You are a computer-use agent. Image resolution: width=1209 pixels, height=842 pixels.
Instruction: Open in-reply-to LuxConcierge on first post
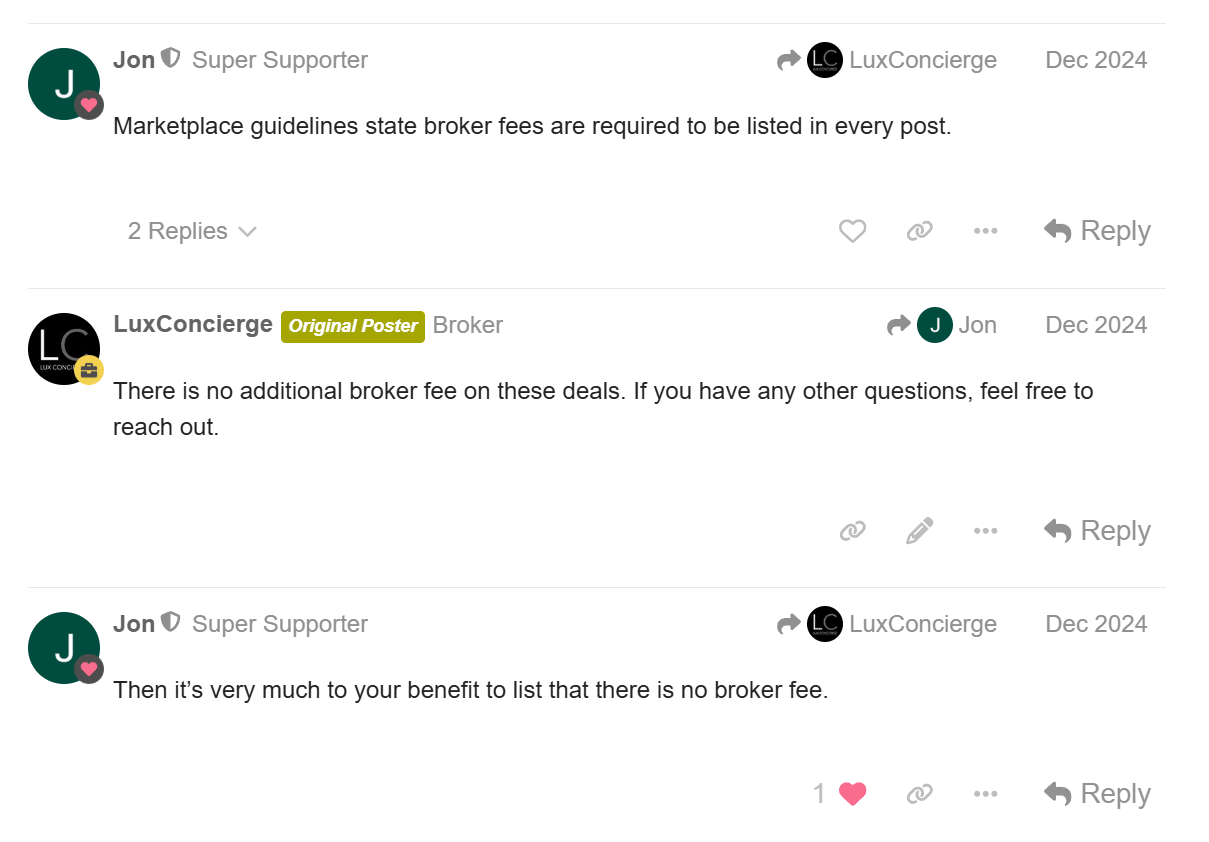pyautogui.click(x=887, y=60)
